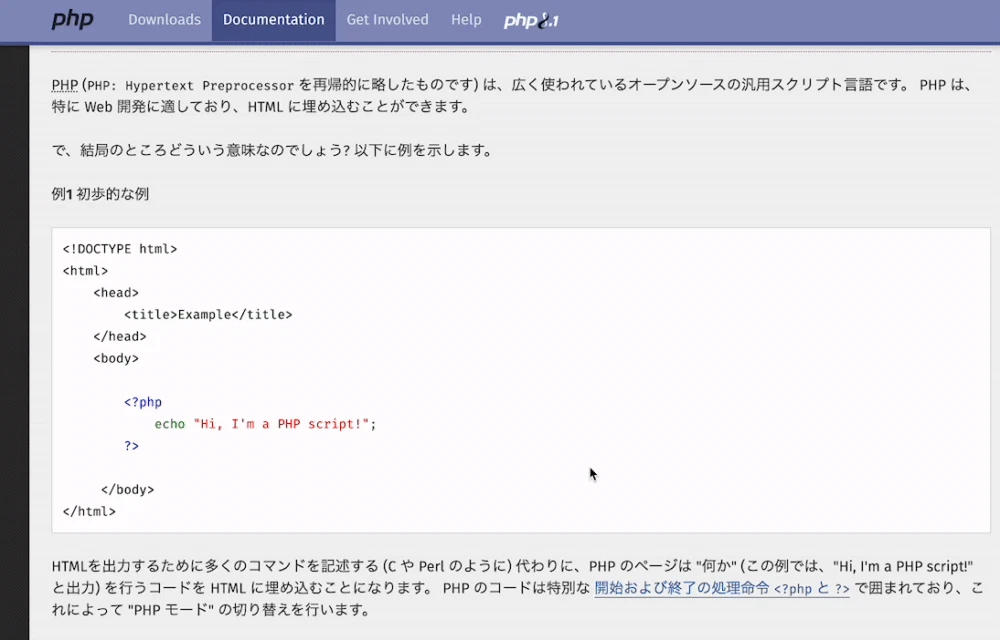Click the heading 例1 初歩的な例
The height and width of the screenshot is (640, 1000).
click(x=100, y=194)
